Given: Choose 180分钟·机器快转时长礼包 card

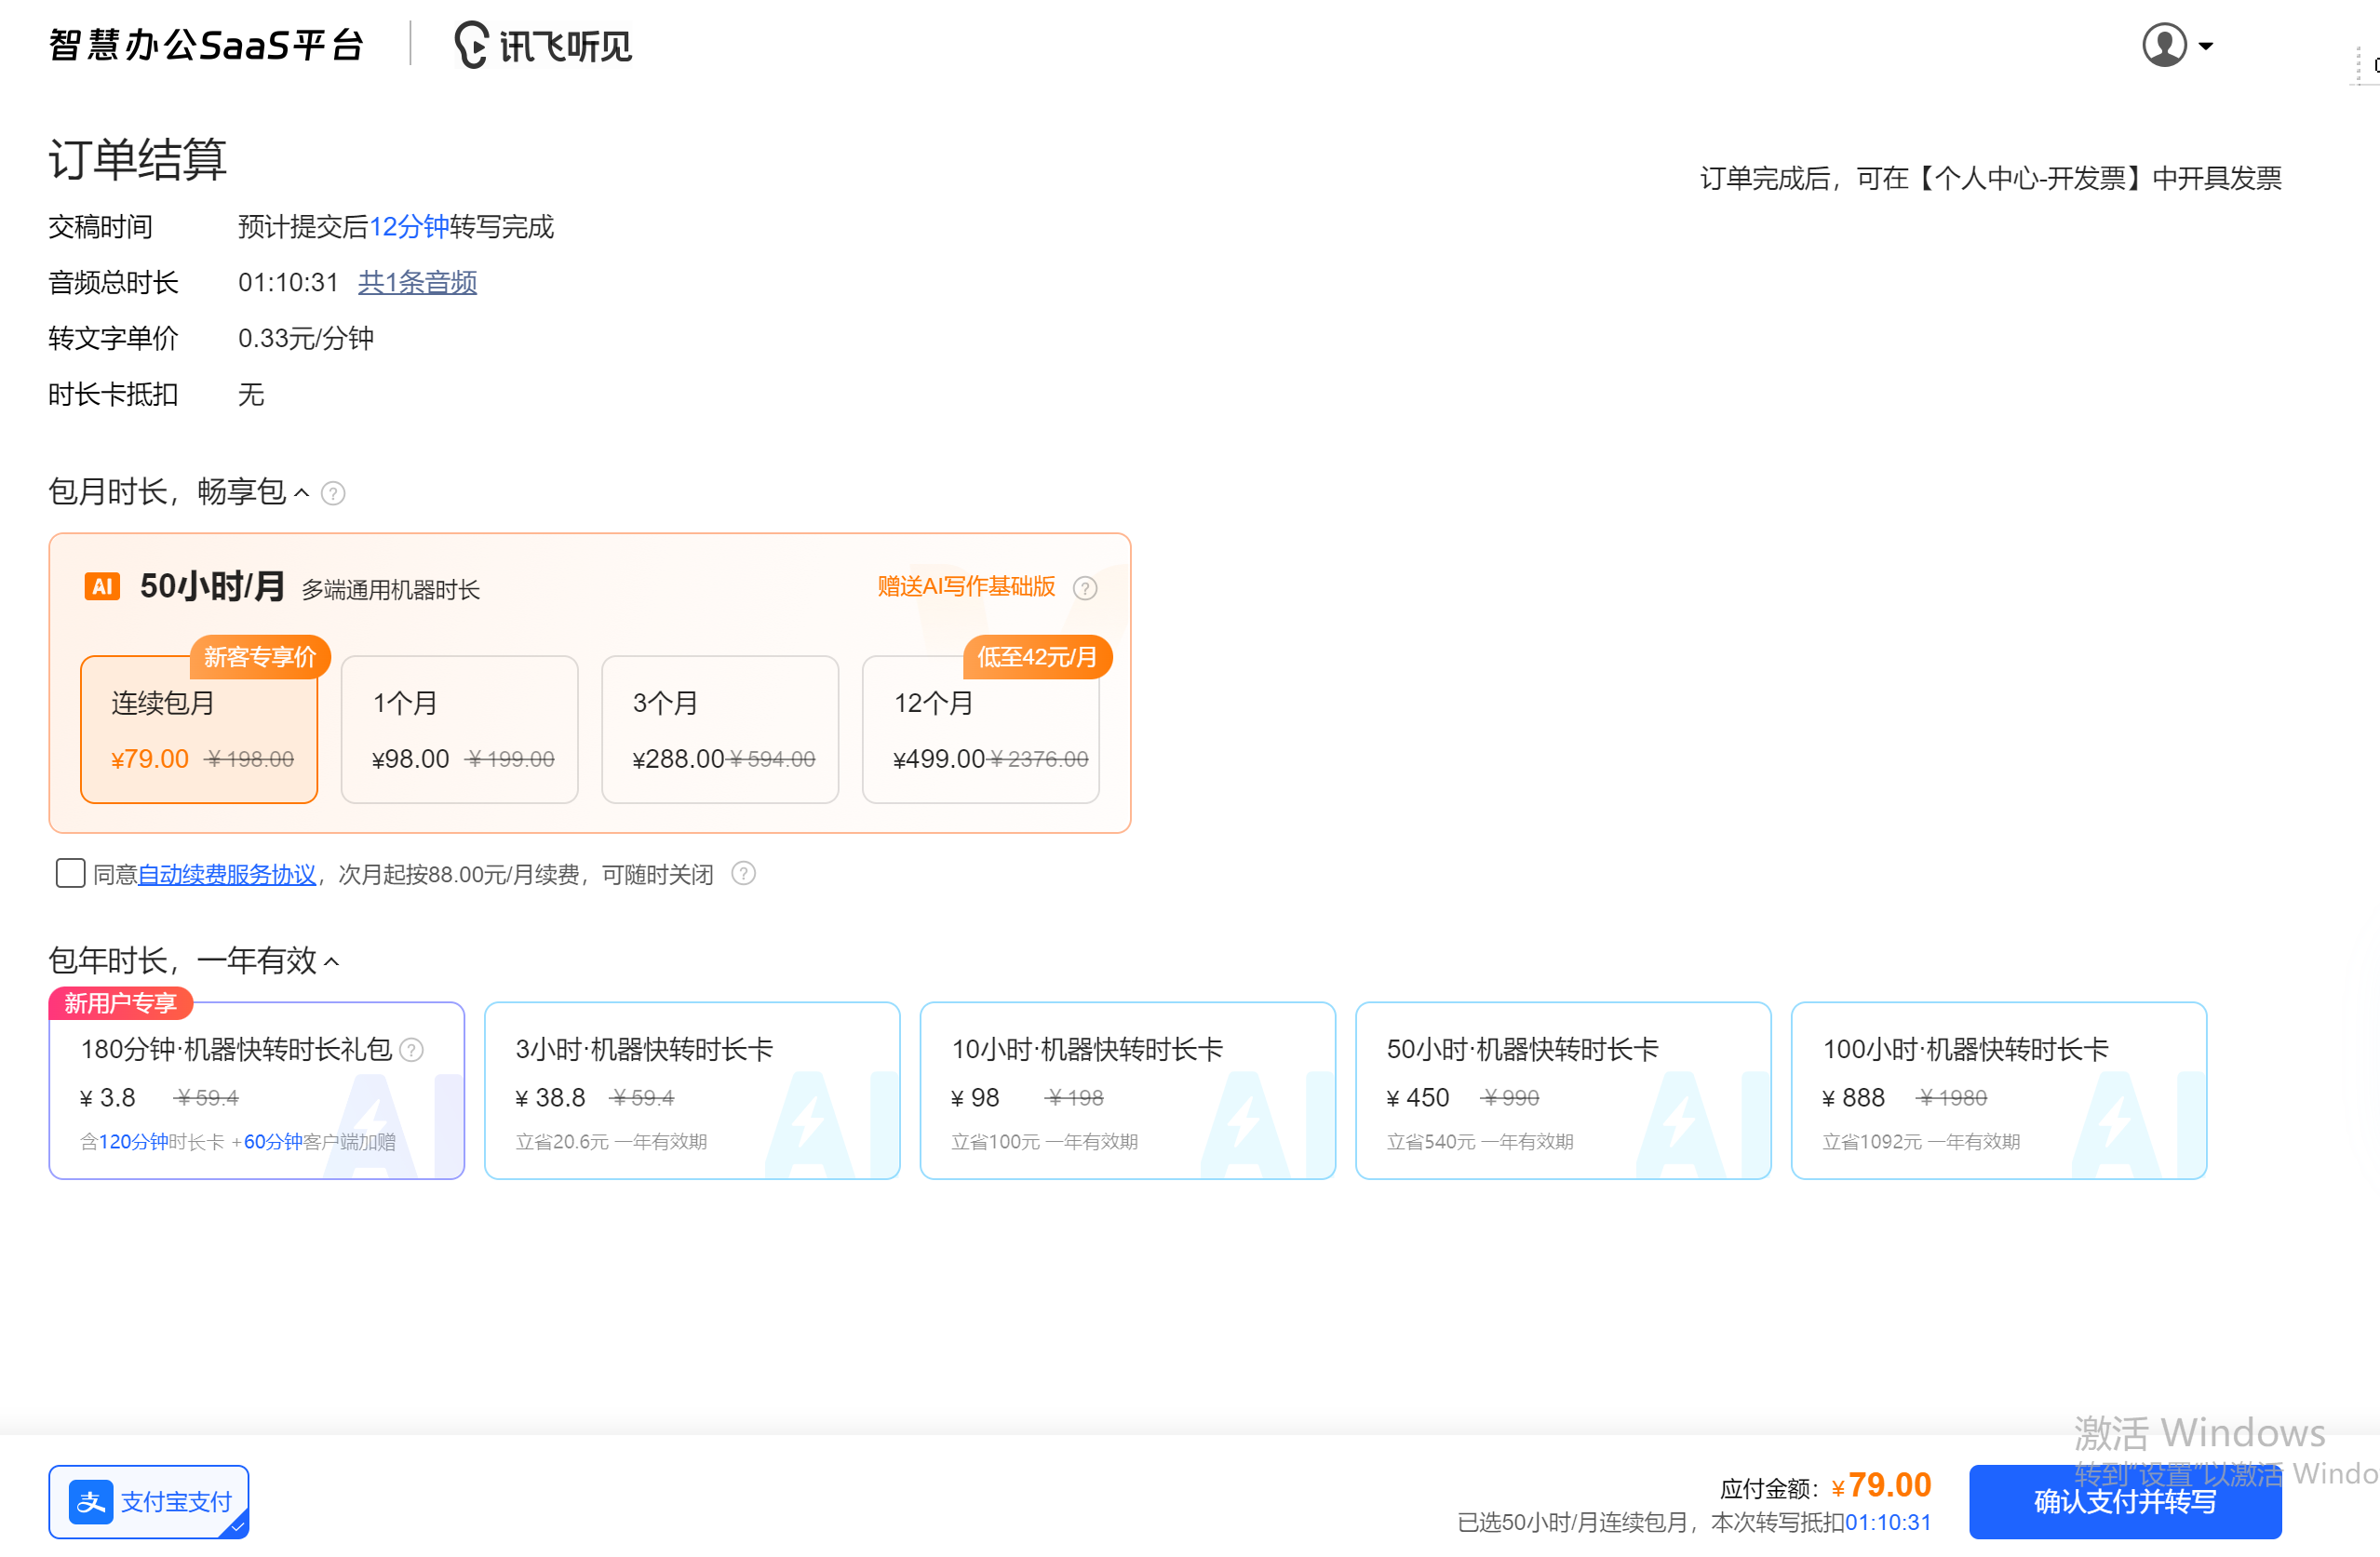Looking at the screenshot, I should click(257, 1090).
